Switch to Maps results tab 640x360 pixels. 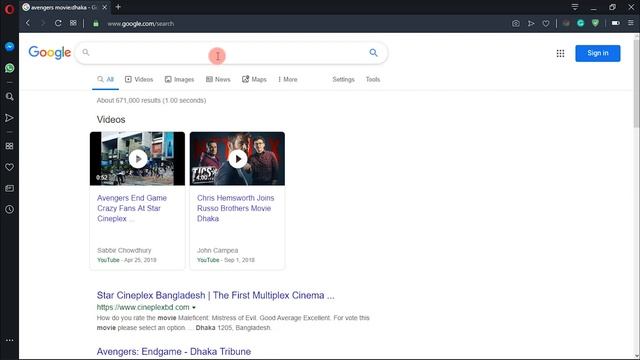(x=254, y=80)
